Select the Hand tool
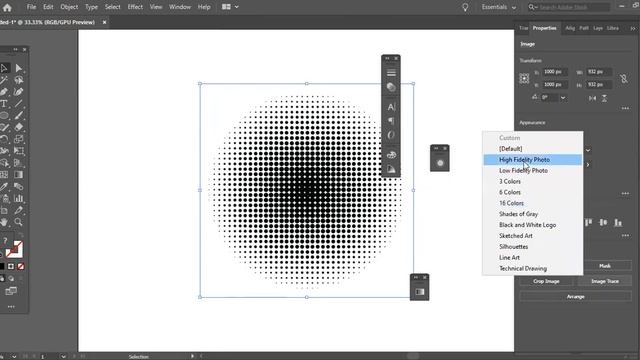 4,222
